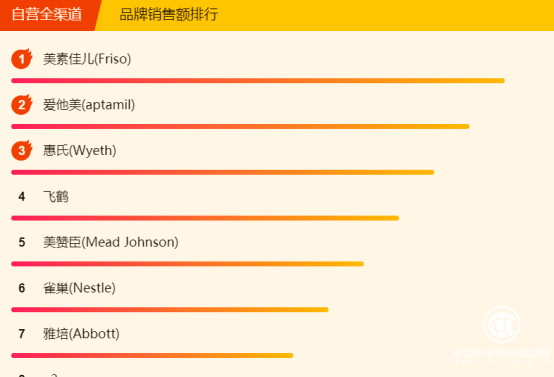Click the Friso sales bar
This screenshot has width=554, height=377.
click(x=258, y=81)
